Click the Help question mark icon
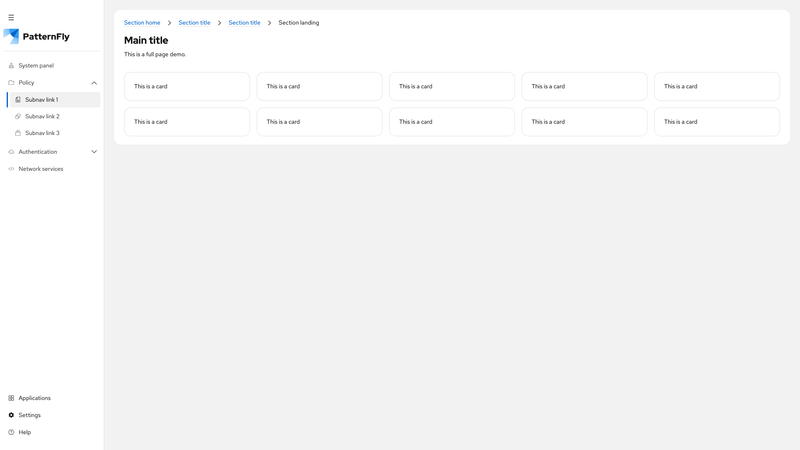Image resolution: width=800 pixels, height=450 pixels. (x=11, y=432)
